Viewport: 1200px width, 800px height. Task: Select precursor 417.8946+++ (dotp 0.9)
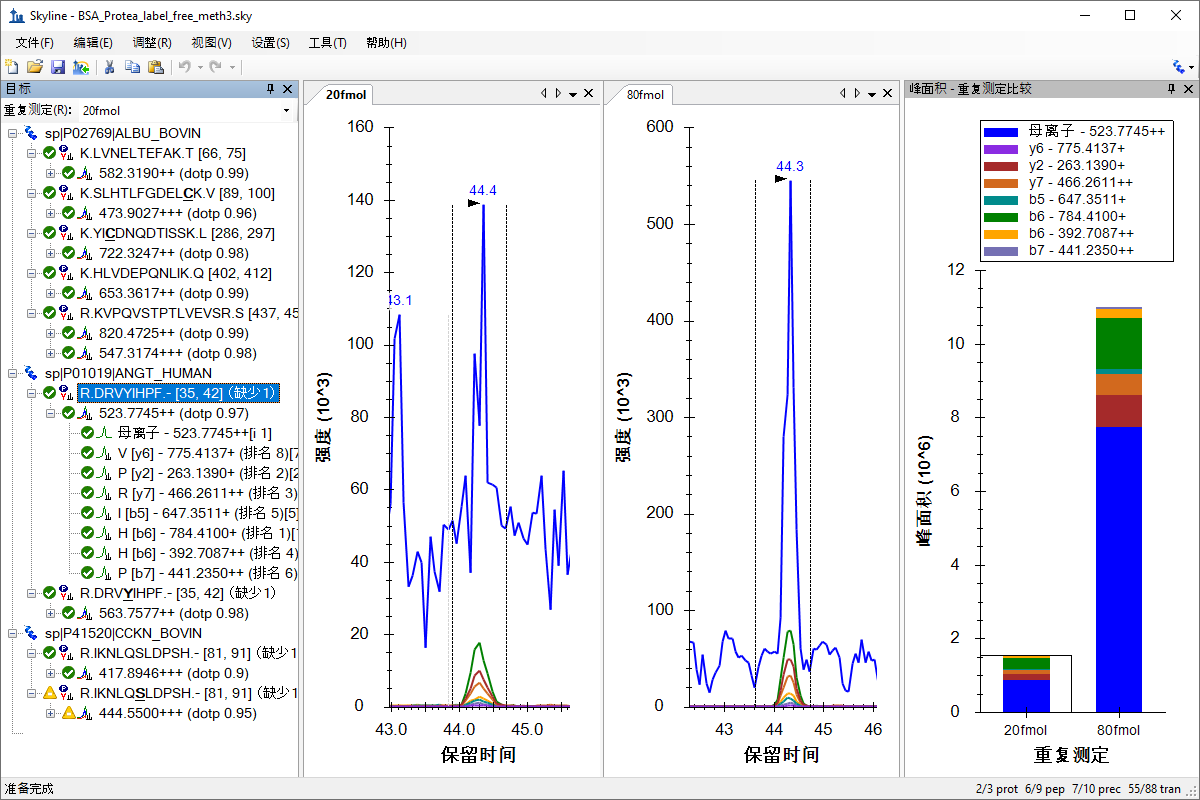coord(174,673)
